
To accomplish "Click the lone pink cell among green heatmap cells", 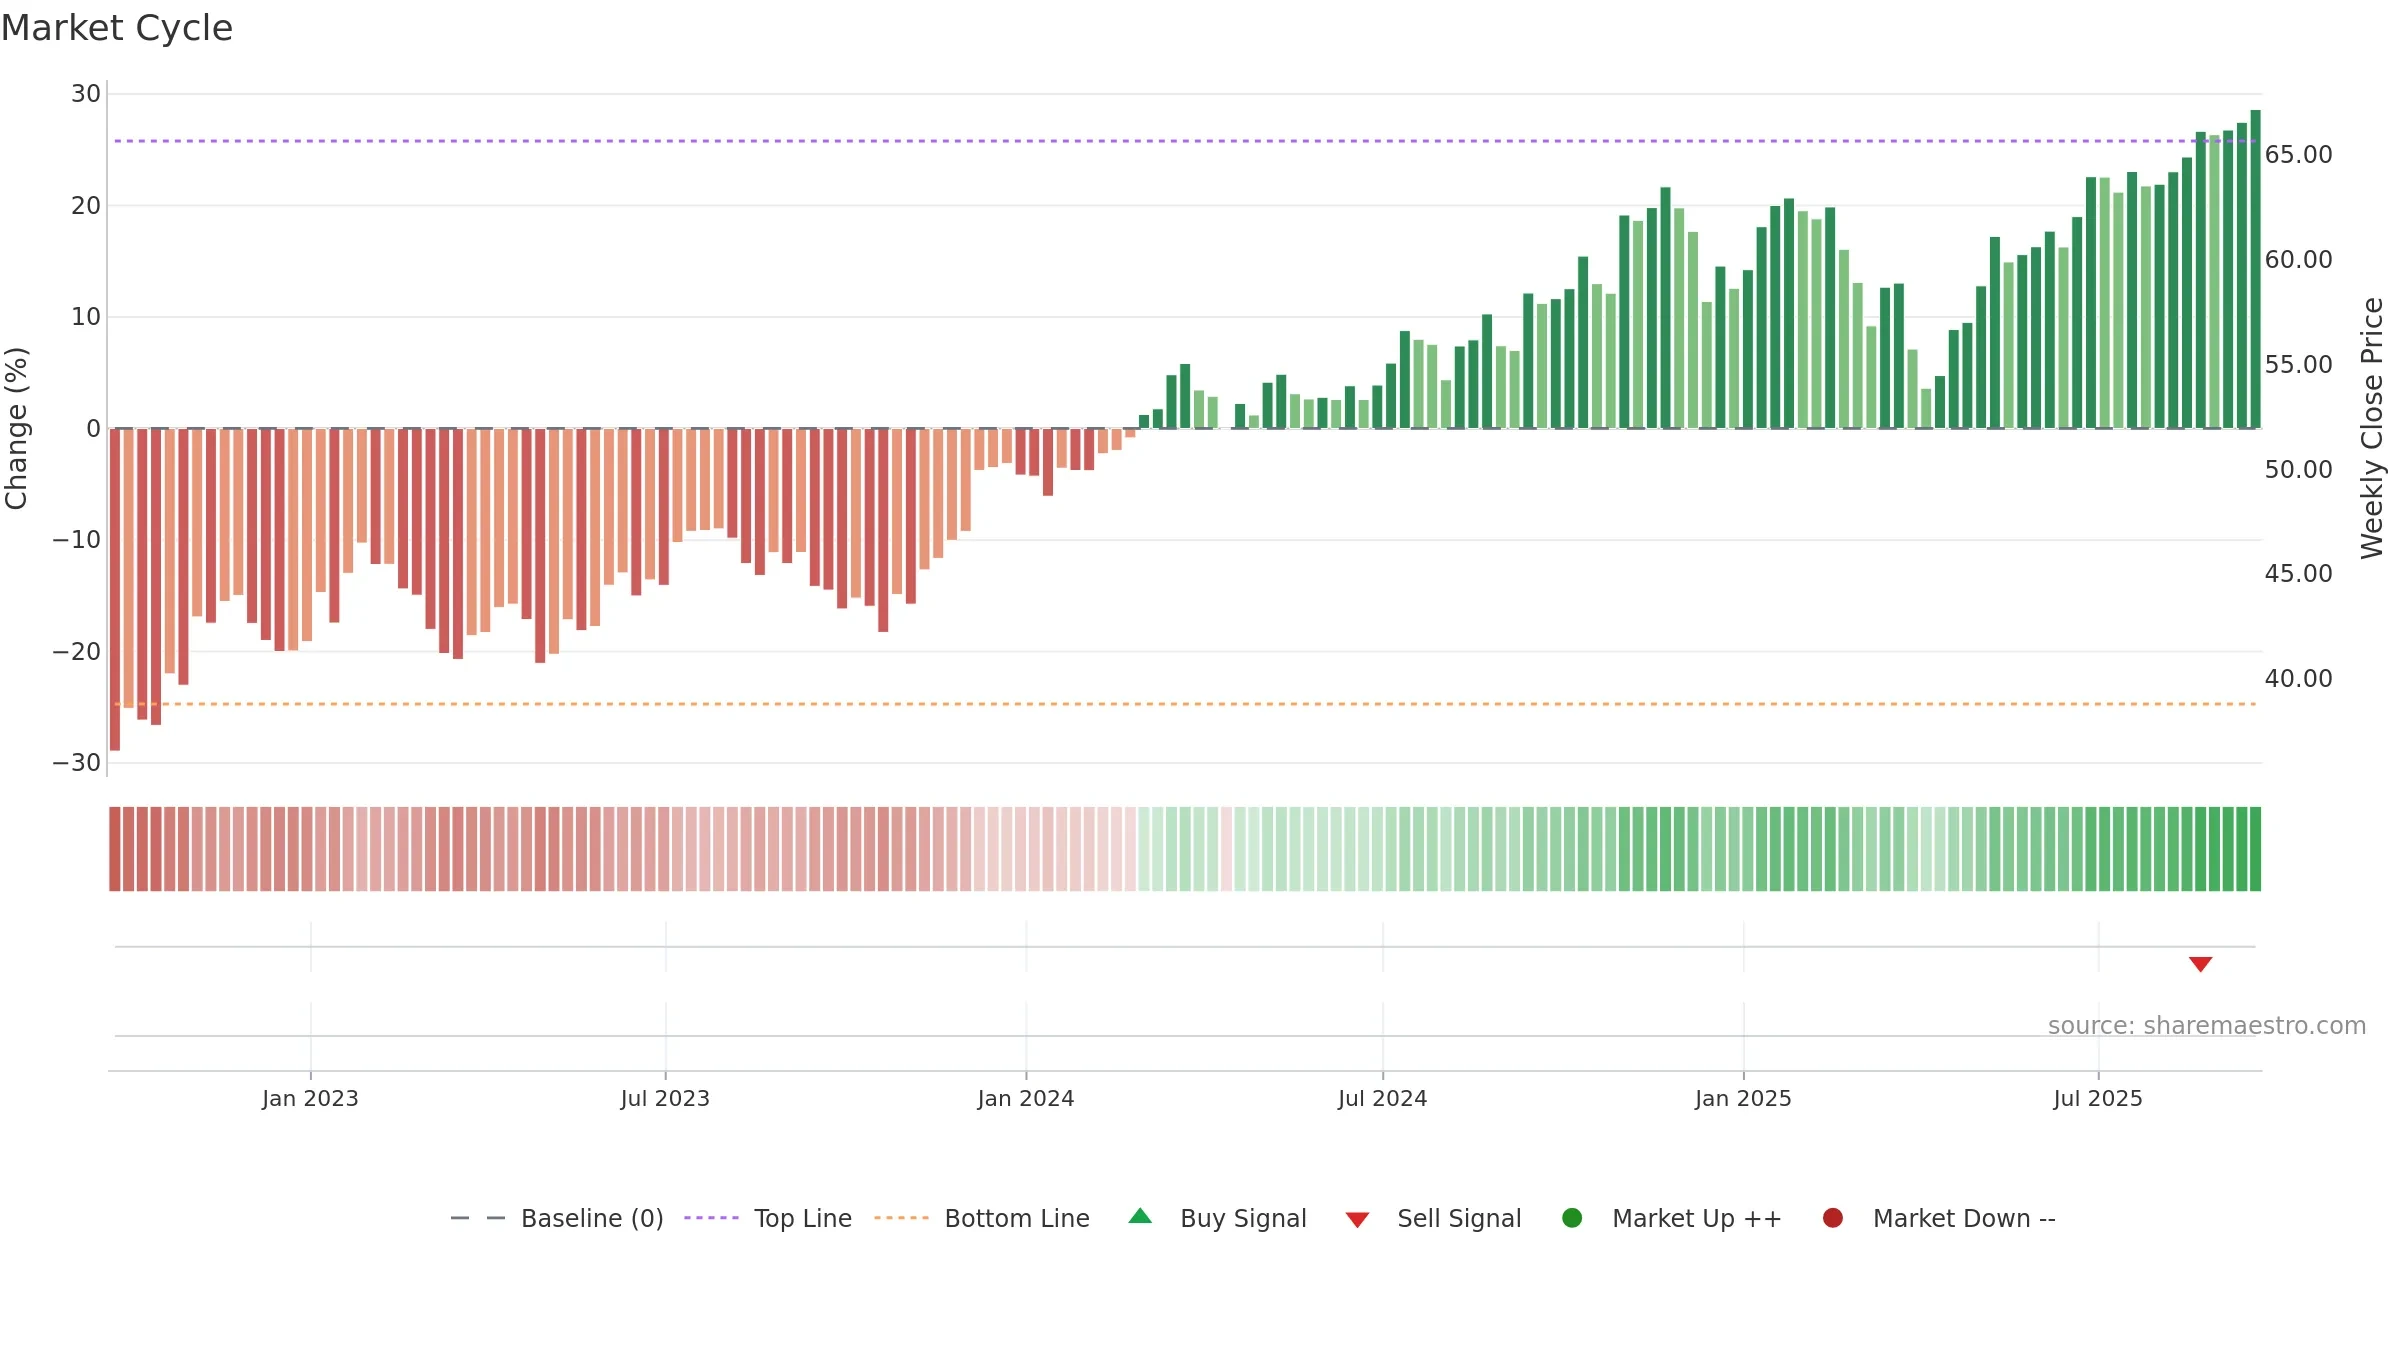I will pos(1226,849).
